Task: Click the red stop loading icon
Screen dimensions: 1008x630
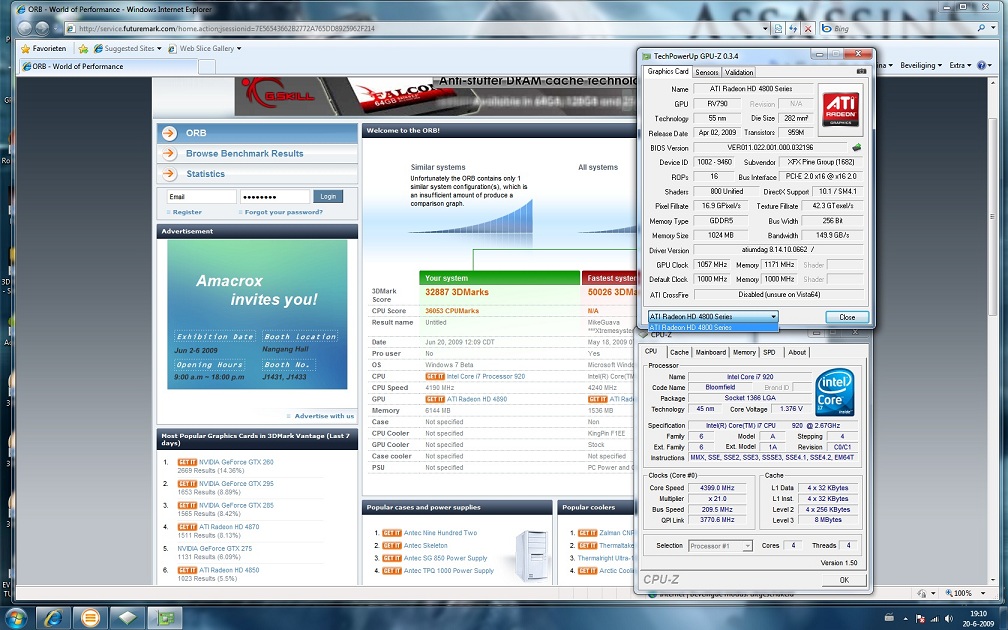Action: point(808,28)
